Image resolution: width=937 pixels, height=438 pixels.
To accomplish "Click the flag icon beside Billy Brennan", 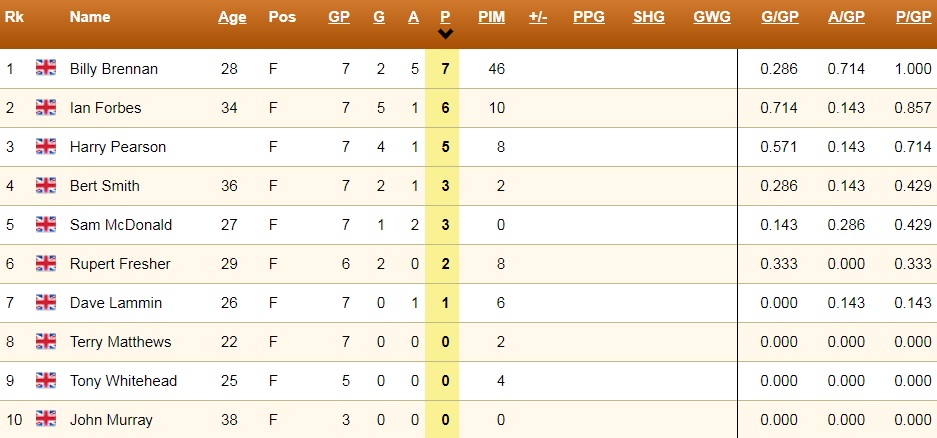I will pyautogui.click(x=46, y=68).
